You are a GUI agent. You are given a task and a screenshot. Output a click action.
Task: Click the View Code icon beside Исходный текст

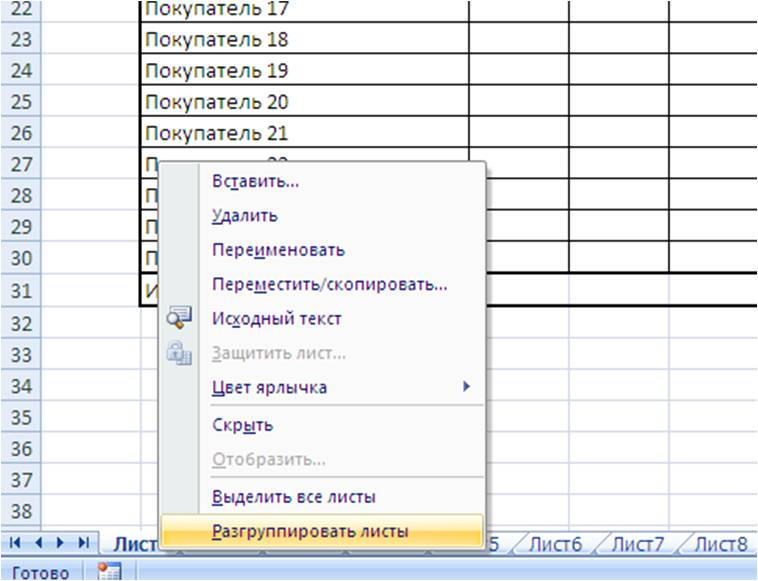pos(179,319)
